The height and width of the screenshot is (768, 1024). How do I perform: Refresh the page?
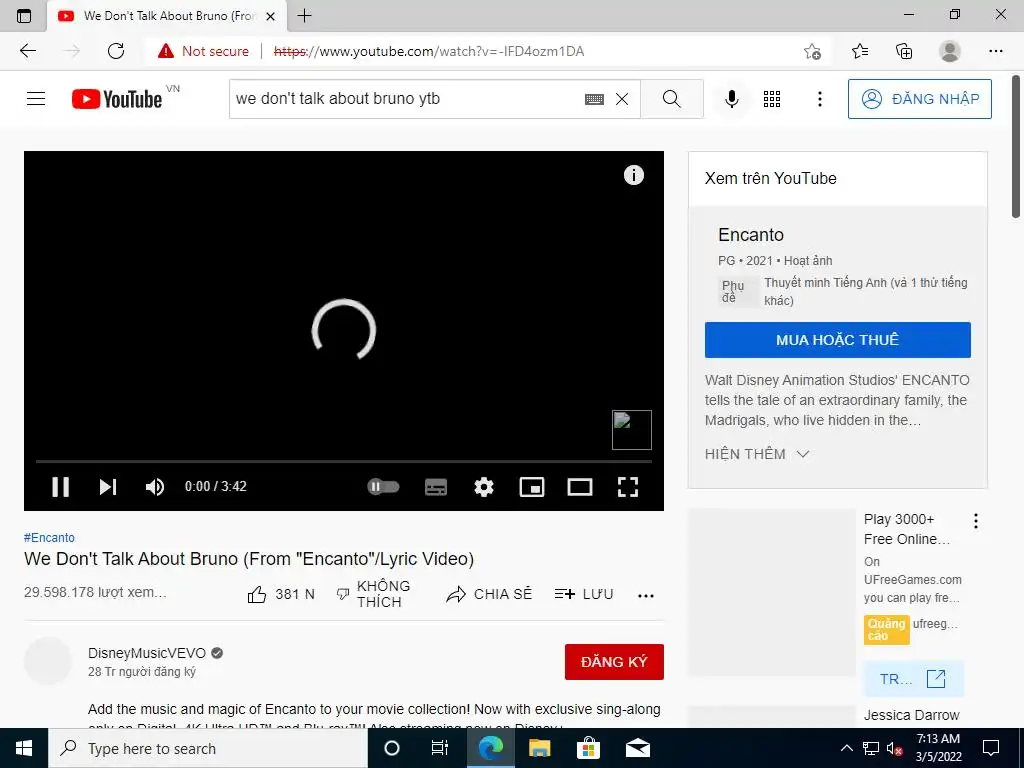(x=116, y=51)
